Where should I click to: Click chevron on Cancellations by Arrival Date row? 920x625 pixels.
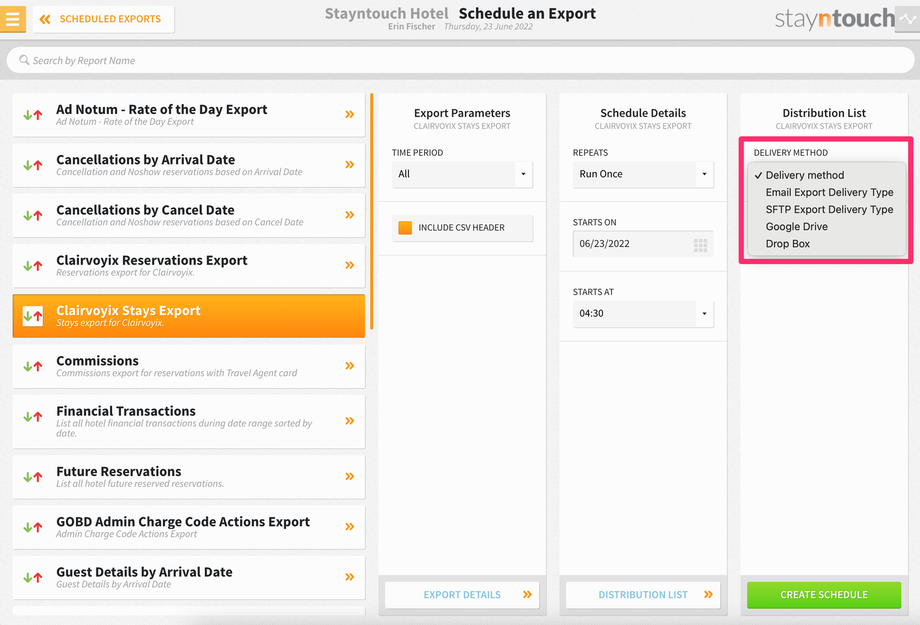pos(350,164)
